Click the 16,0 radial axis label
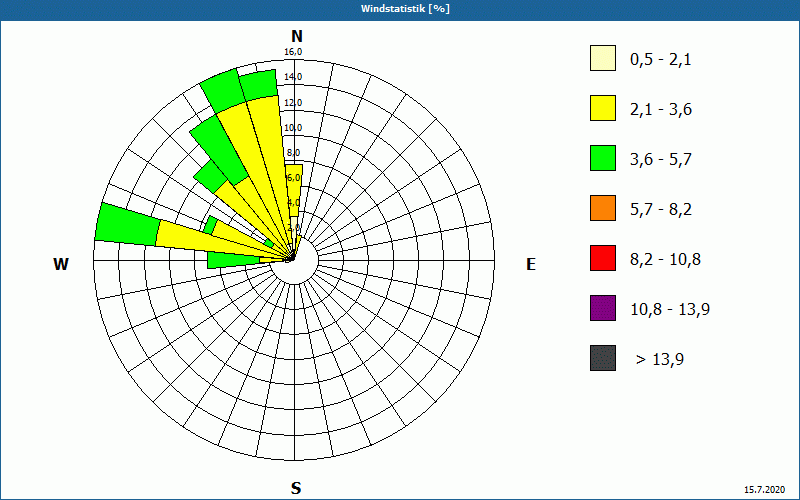The width and height of the screenshot is (800, 500). [293, 52]
